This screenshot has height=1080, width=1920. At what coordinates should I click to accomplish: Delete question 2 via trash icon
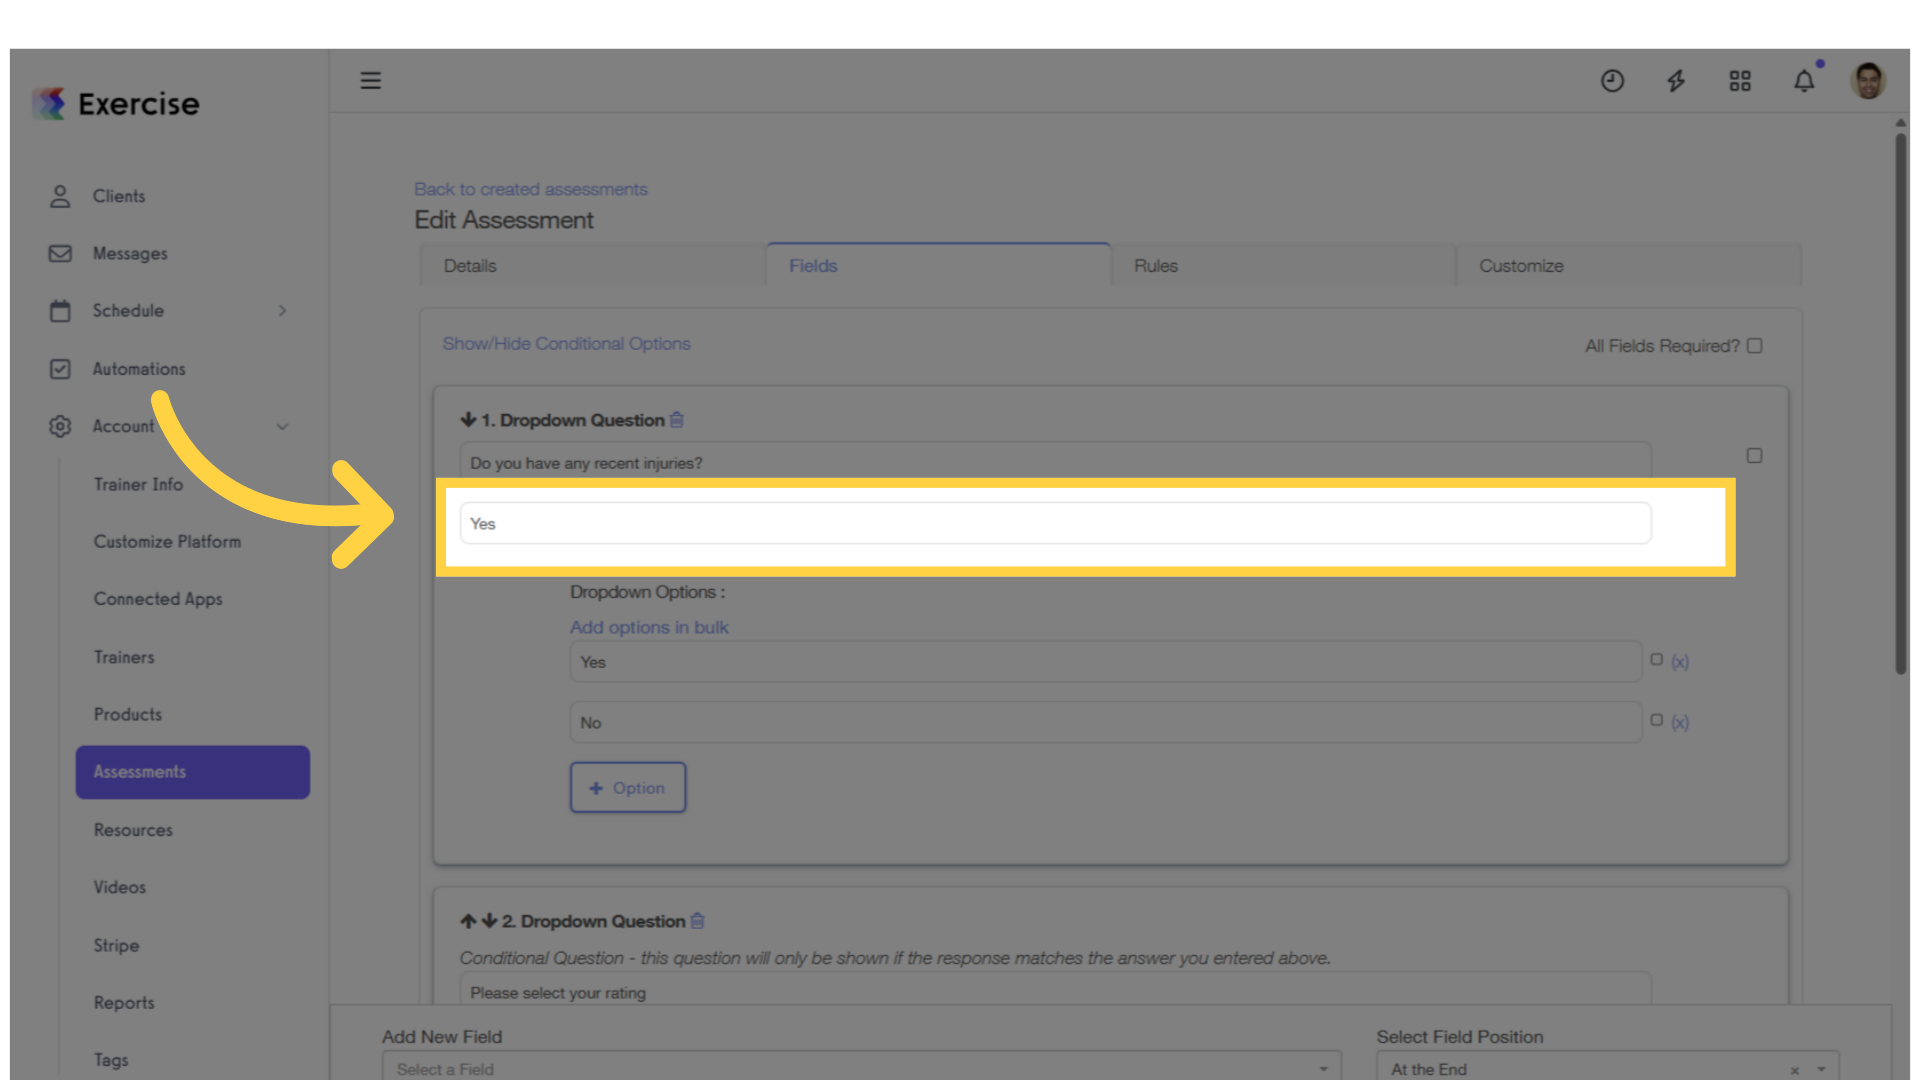pos(698,921)
